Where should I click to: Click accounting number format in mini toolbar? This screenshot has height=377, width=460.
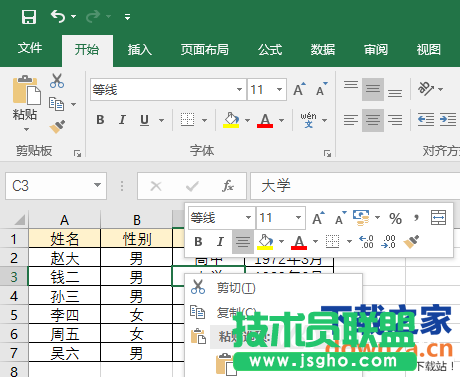pyautogui.click(x=361, y=218)
